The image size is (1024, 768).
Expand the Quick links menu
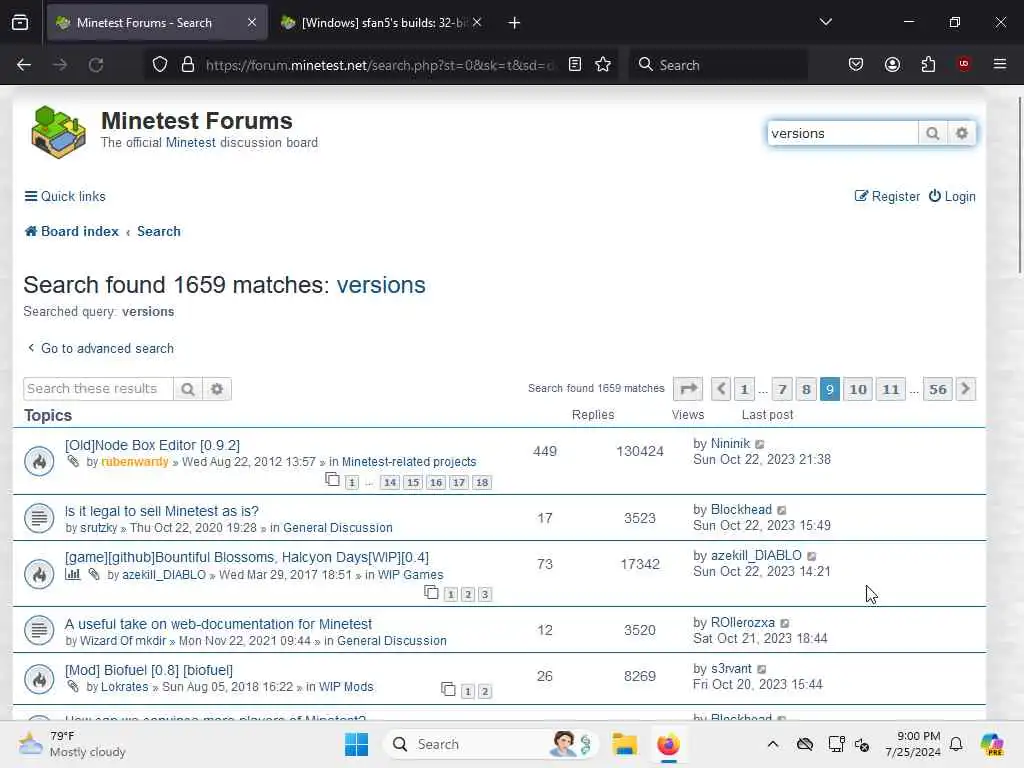65,197
